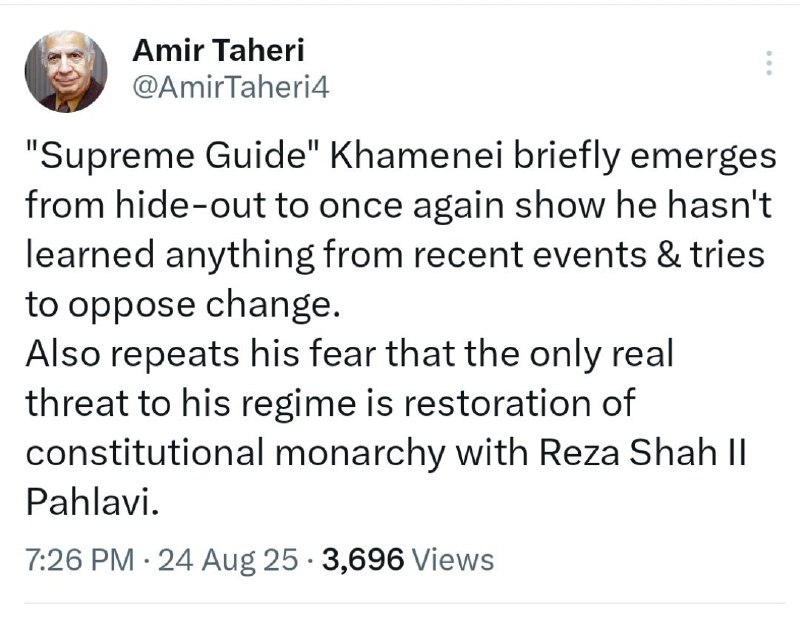Click the "constitutional monarchy" phrase
800x638 pixels.
pos(235,453)
